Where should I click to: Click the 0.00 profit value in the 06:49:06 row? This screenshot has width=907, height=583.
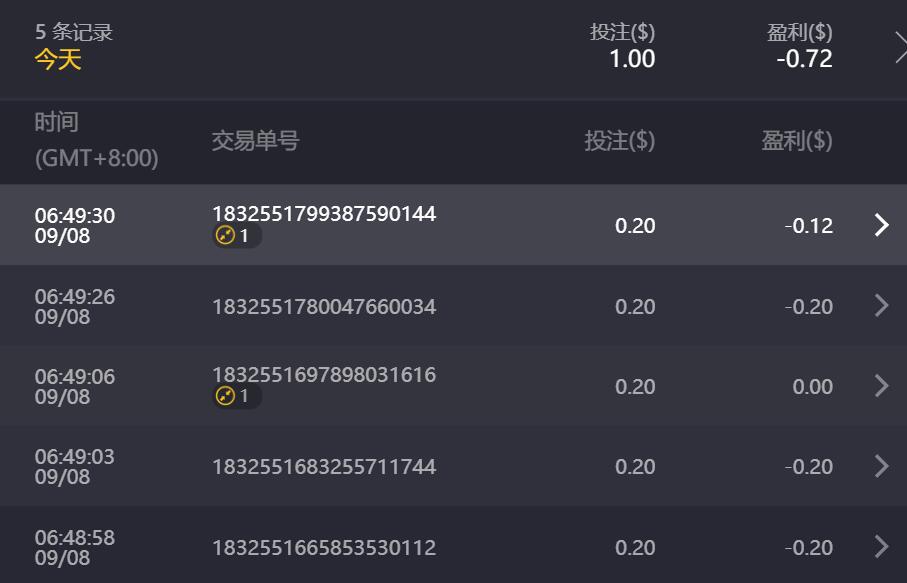(x=812, y=387)
